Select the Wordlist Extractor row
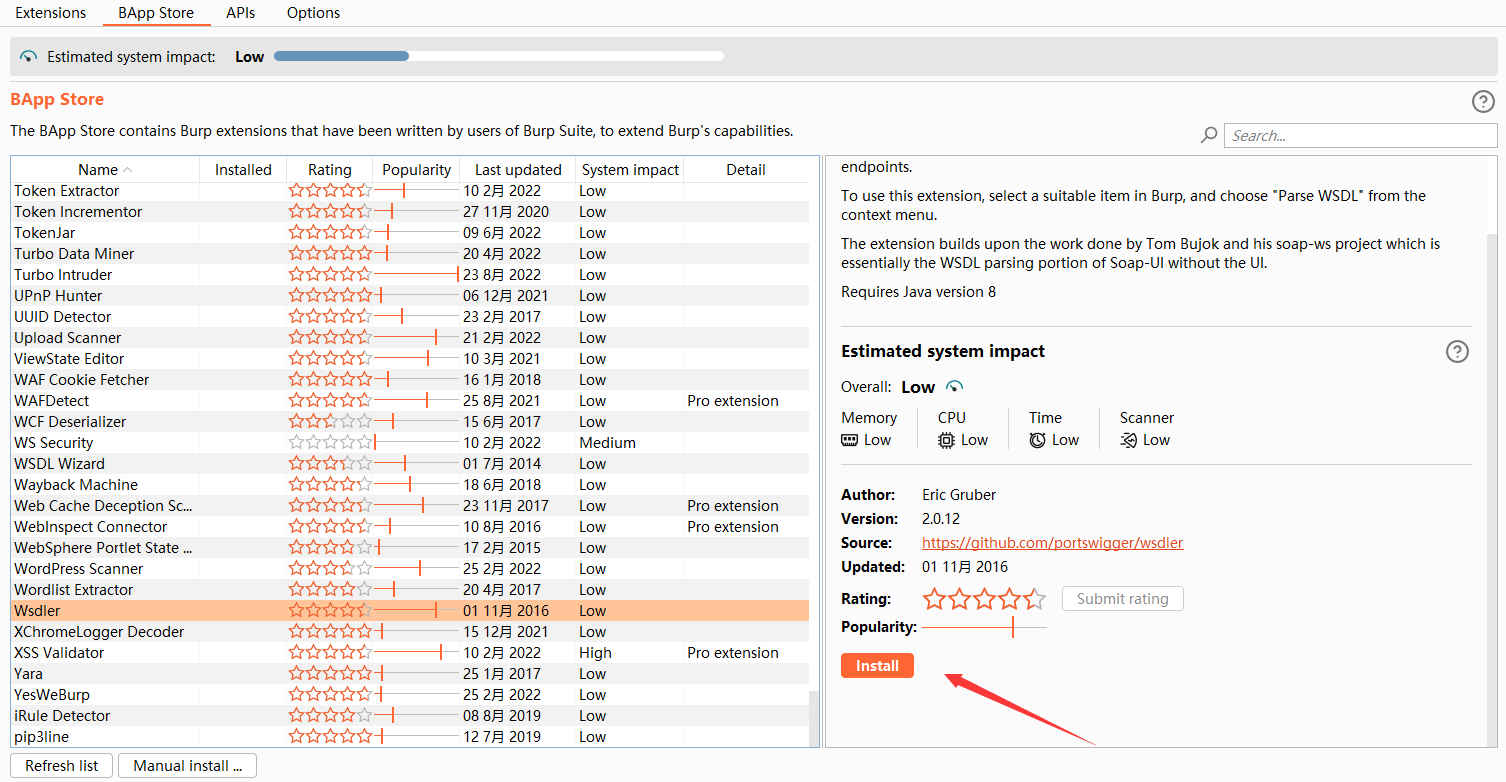Viewport: 1506px width, 782px height. pyautogui.click(x=410, y=589)
